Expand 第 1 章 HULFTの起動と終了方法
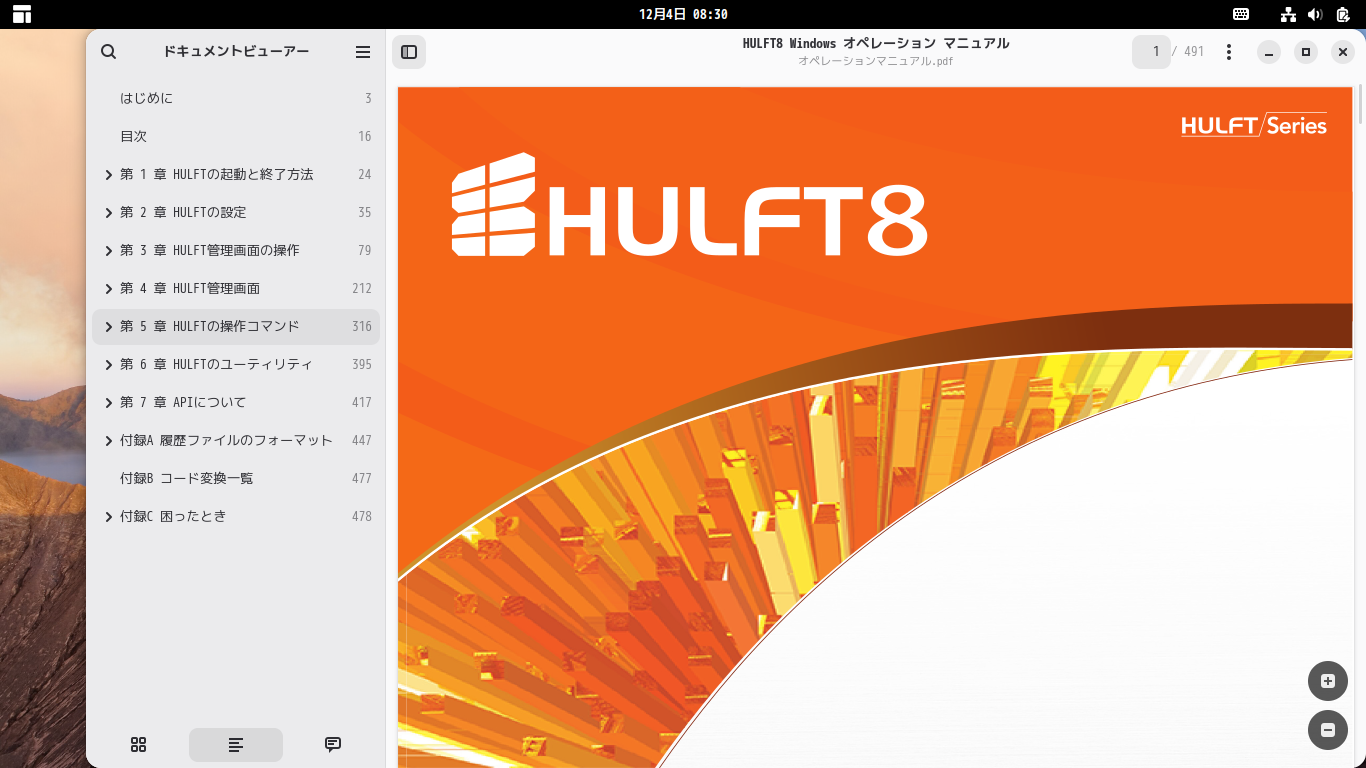The width and height of the screenshot is (1366, 768). point(109,175)
